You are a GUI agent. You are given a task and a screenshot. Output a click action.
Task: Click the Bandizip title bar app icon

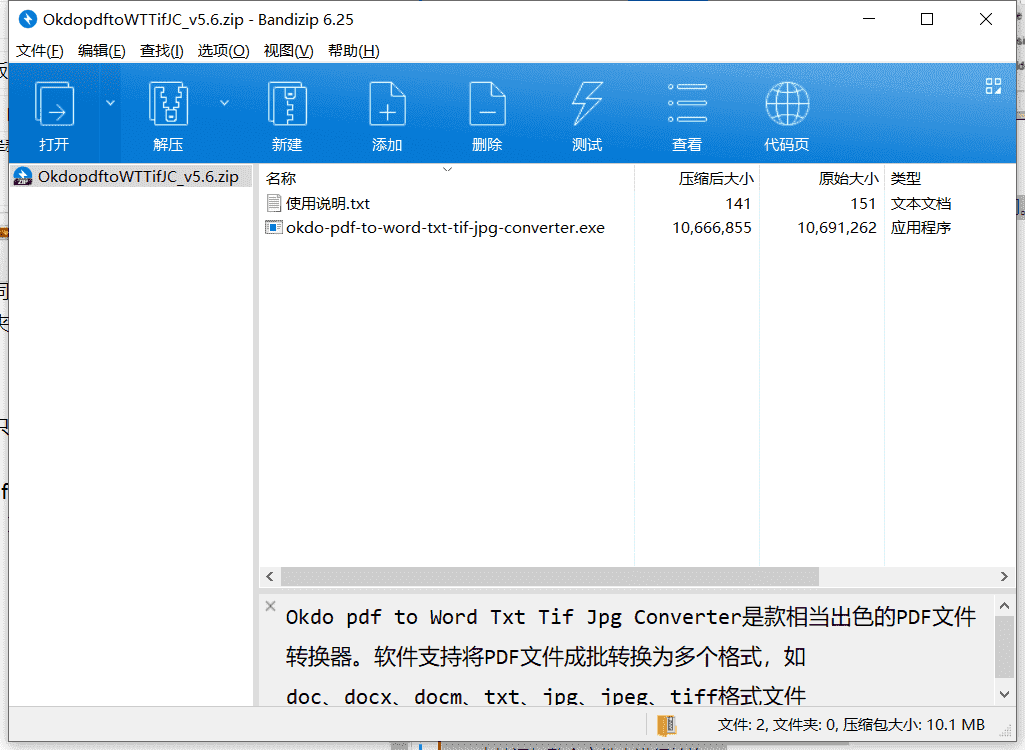point(27,20)
